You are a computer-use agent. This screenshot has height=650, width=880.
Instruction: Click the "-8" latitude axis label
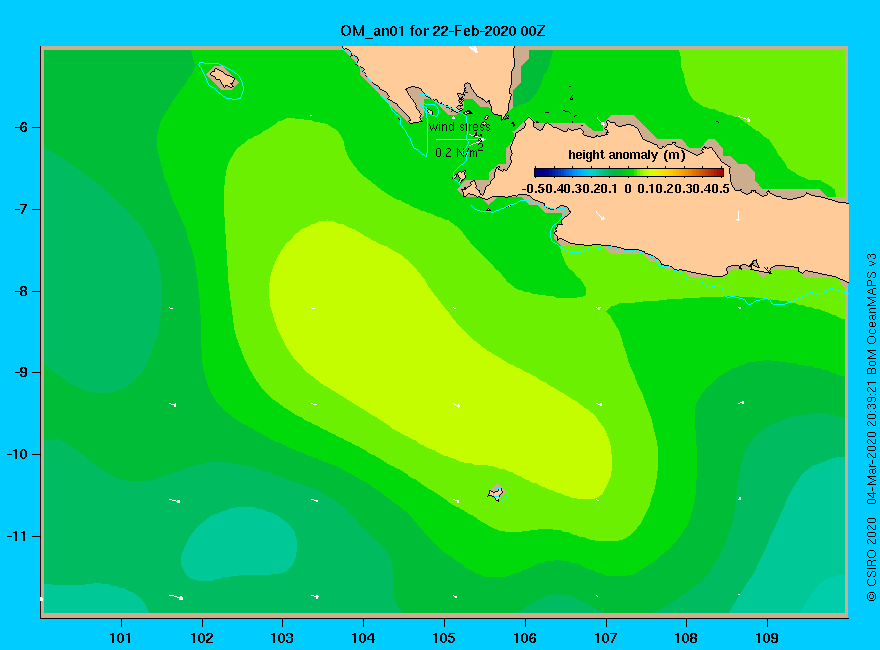coord(20,291)
